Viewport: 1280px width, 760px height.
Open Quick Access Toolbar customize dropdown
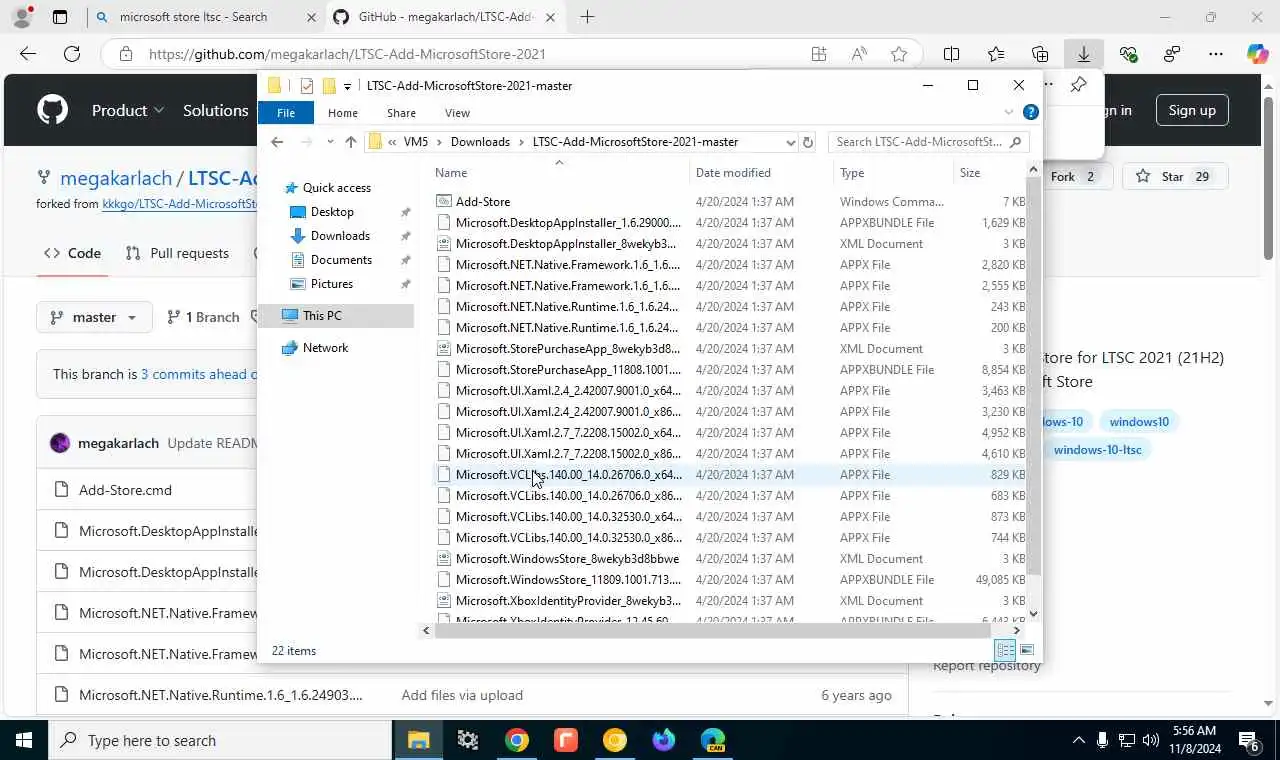[x=347, y=86]
